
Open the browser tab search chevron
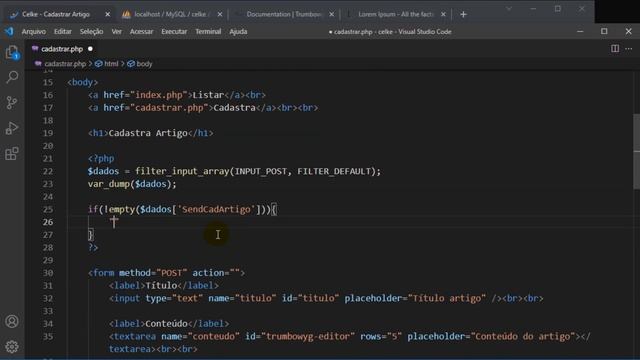(x=509, y=9)
